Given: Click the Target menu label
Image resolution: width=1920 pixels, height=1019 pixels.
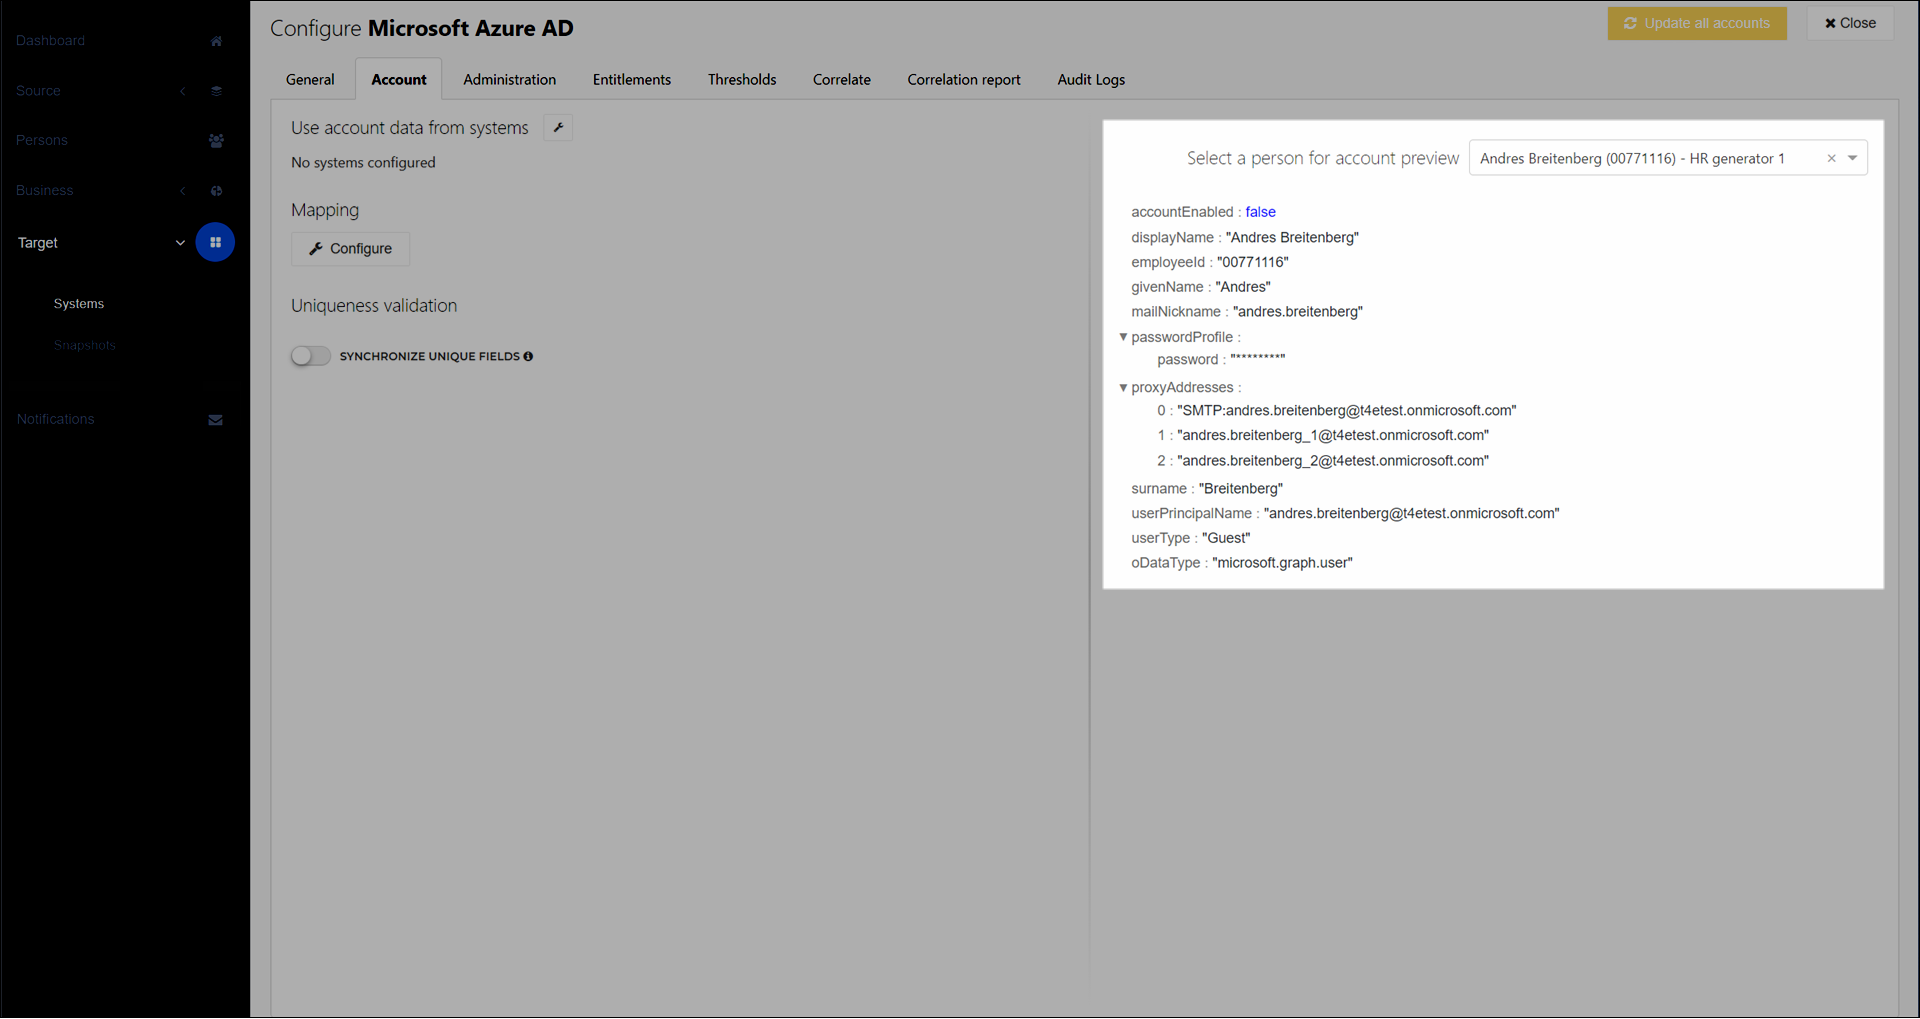Looking at the screenshot, I should [38, 243].
